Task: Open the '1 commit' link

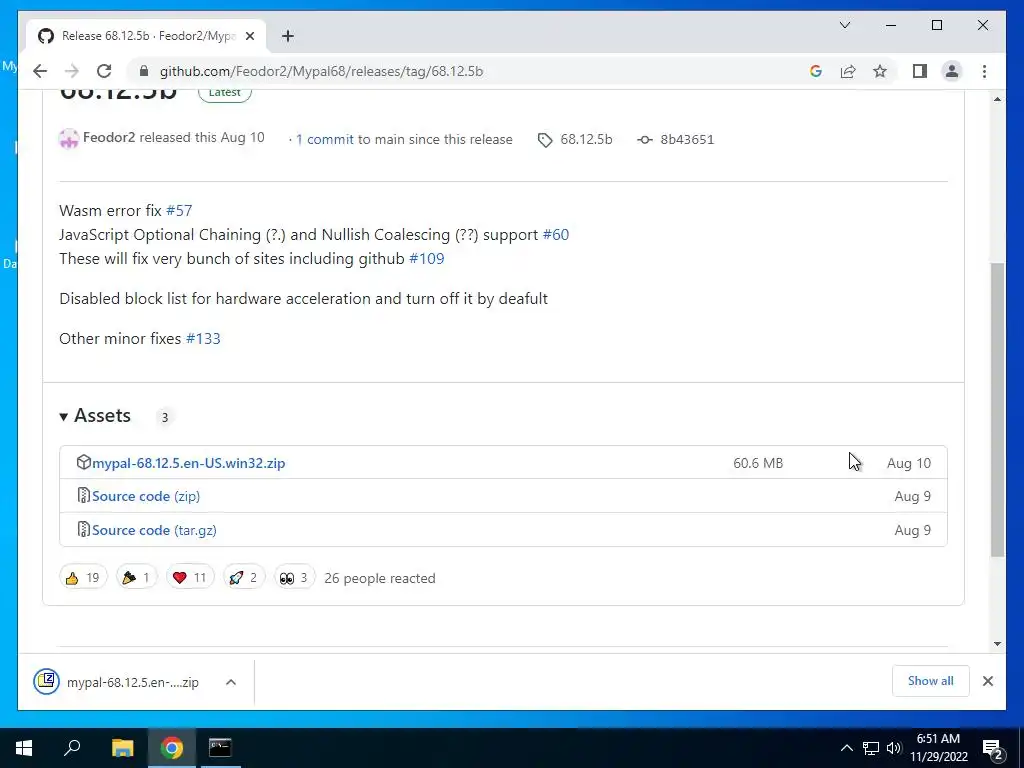Action: click(324, 139)
